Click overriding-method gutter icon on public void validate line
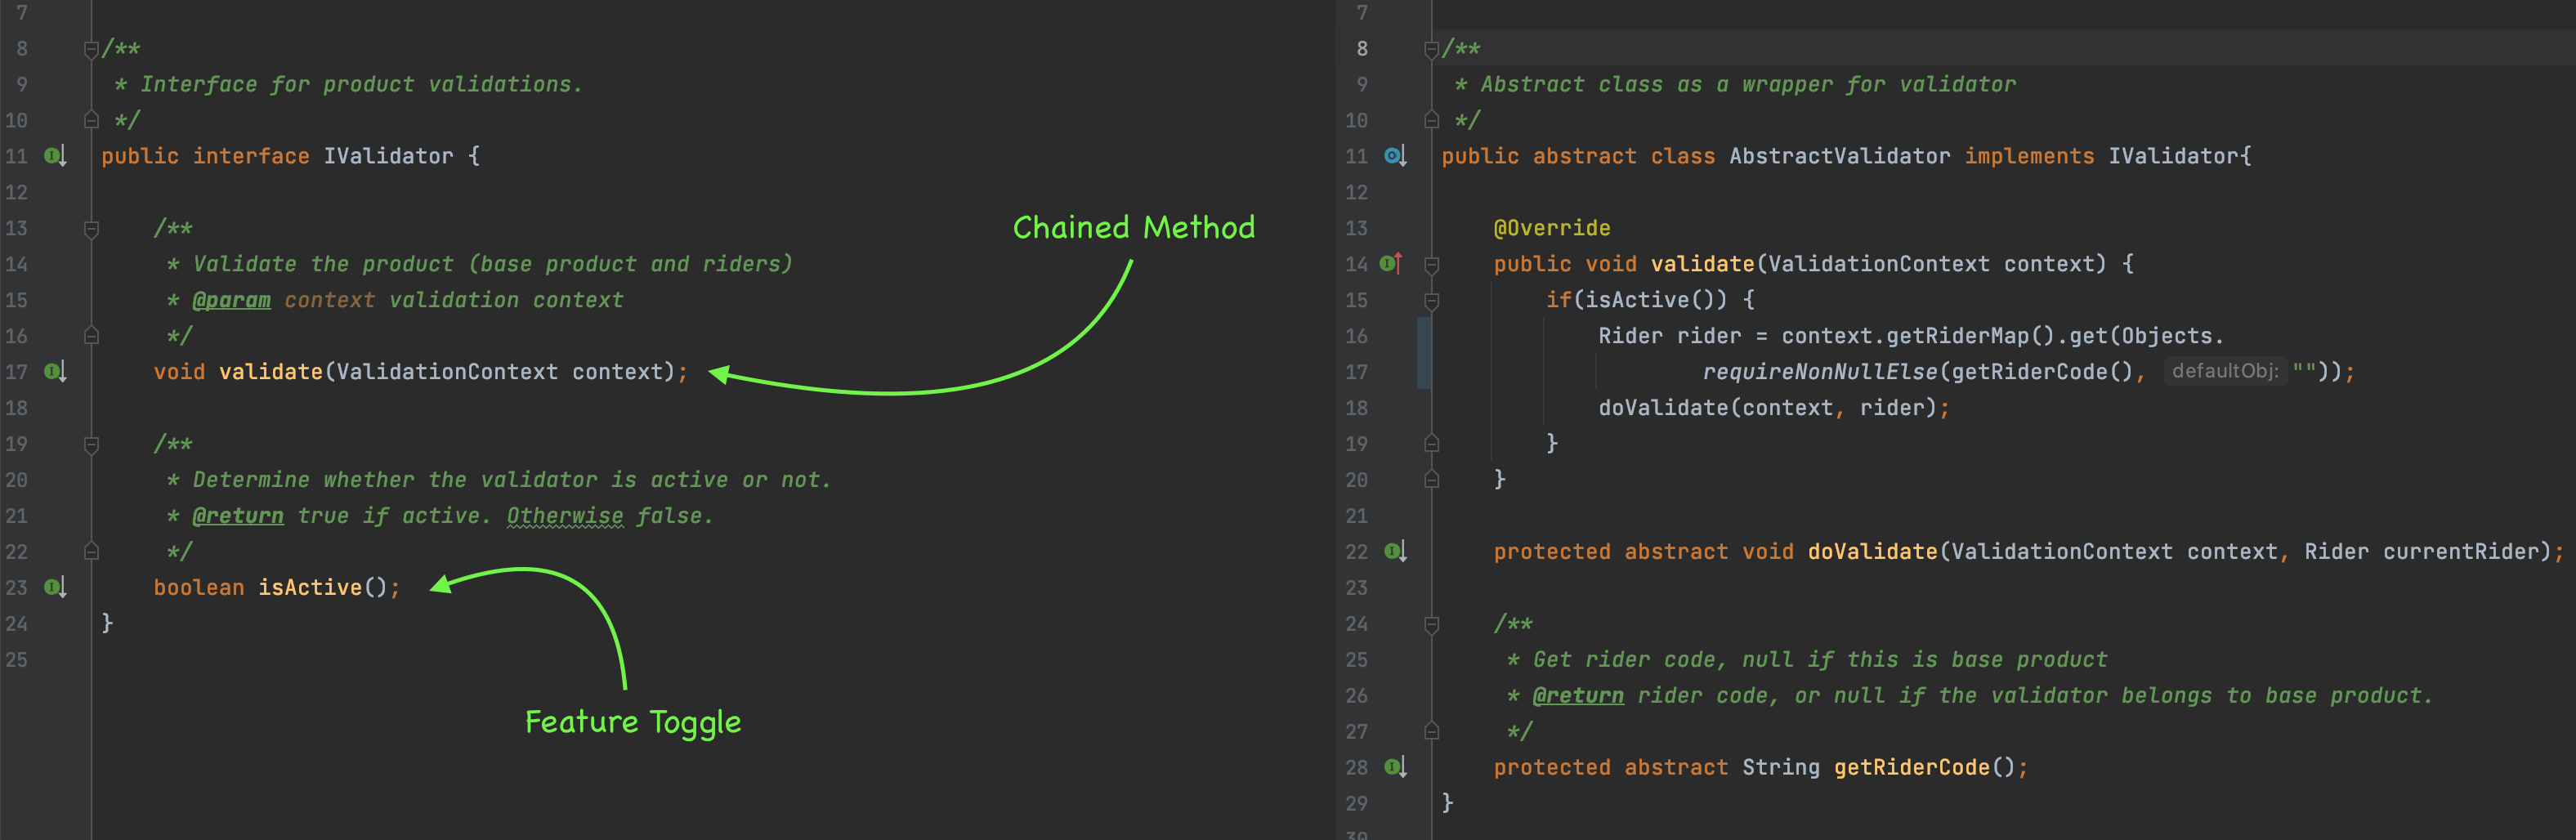Image resolution: width=2576 pixels, height=840 pixels. (1392, 264)
